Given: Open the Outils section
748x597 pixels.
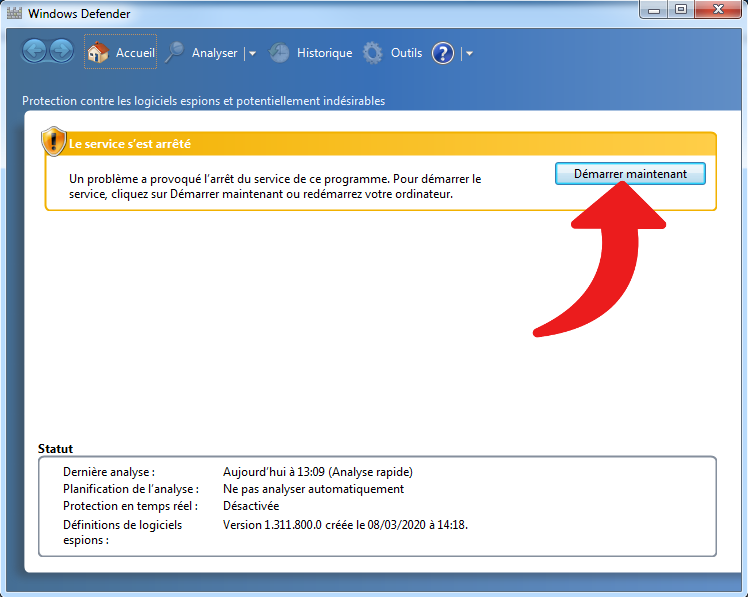Looking at the screenshot, I should click(406, 52).
